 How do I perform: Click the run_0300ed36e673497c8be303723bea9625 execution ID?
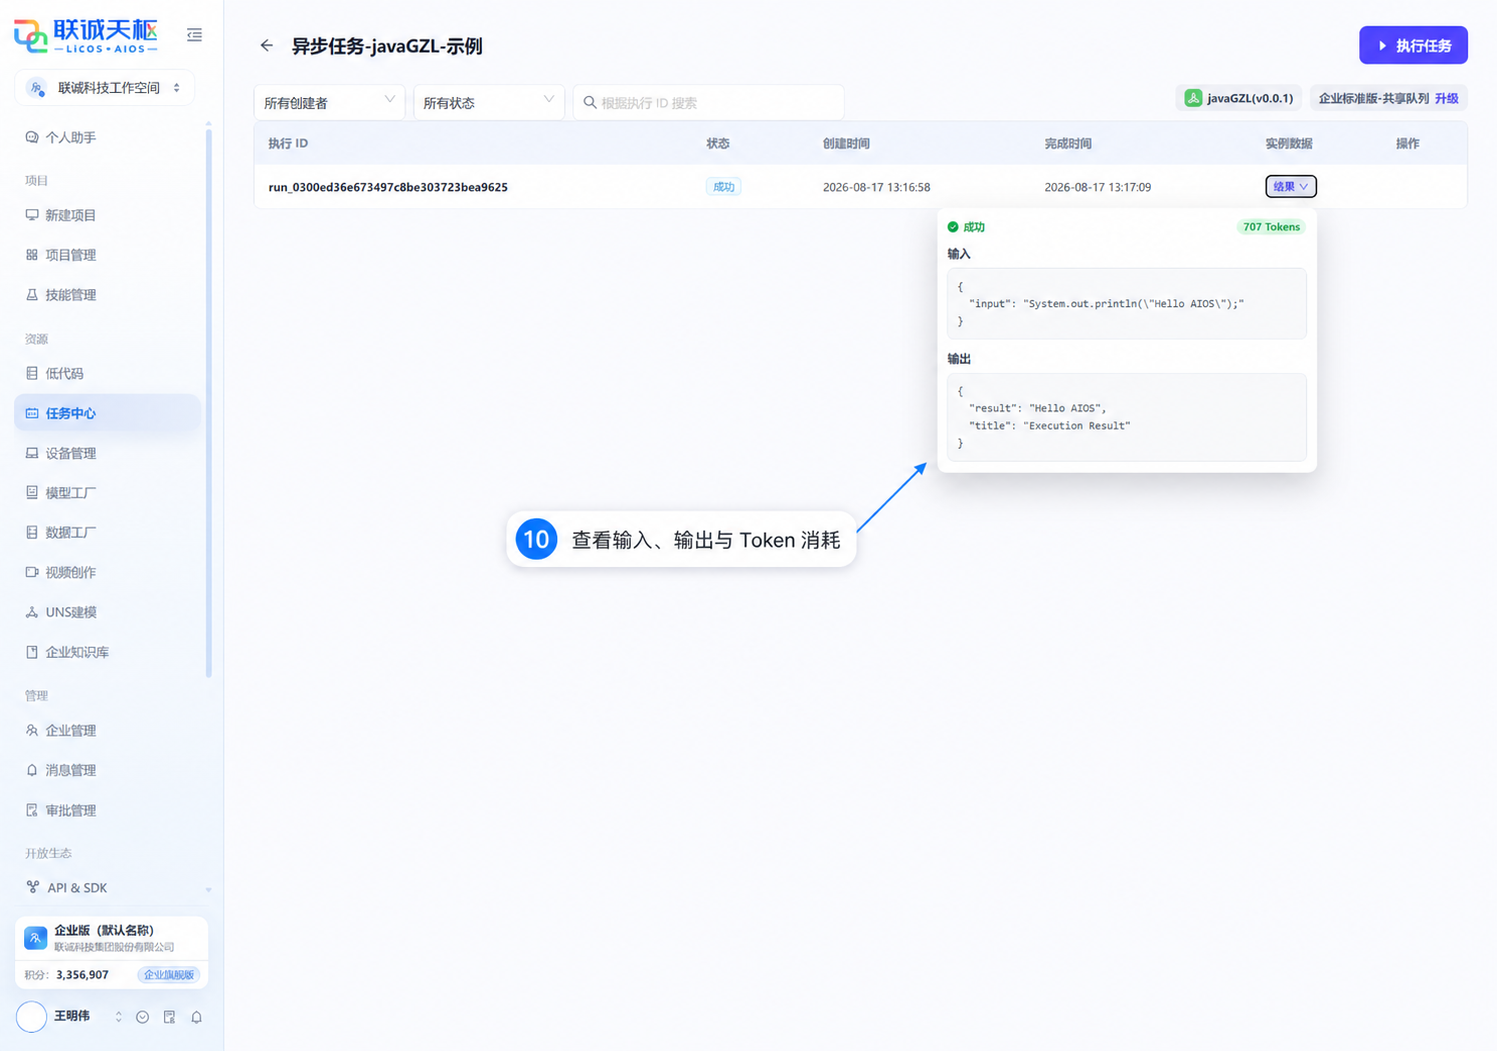[x=388, y=187]
